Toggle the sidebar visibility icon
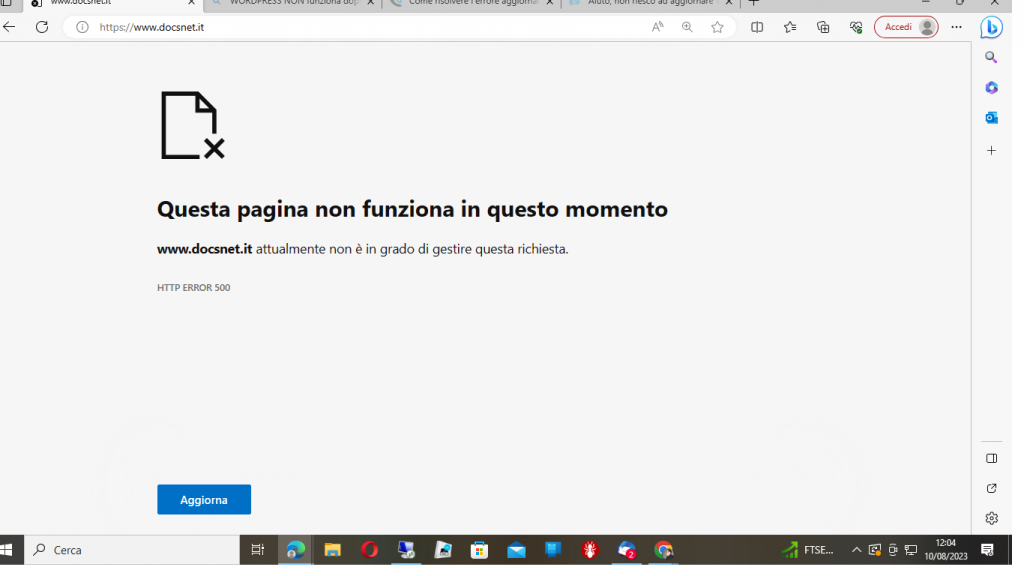This screenshot has width=1024, height=576. [x=991, y=458]
